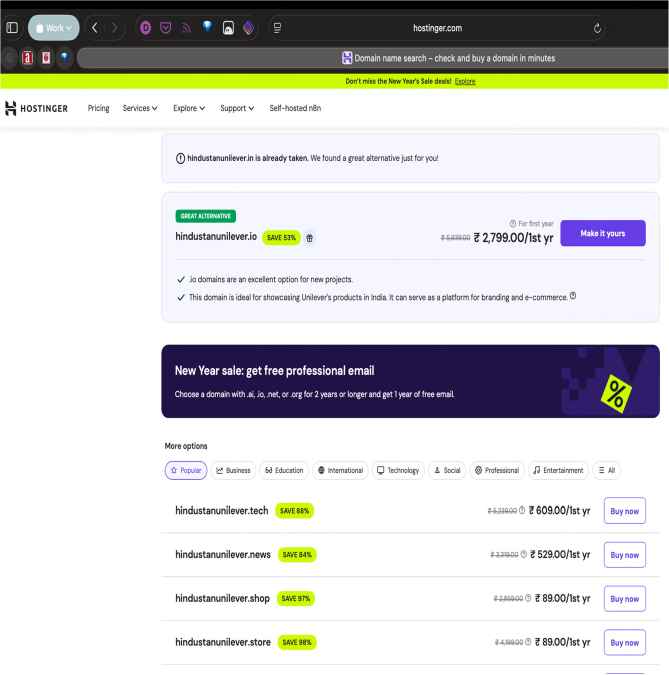
Task: Click the info icon next to .shop old price
Action: (x=528, y=598)
